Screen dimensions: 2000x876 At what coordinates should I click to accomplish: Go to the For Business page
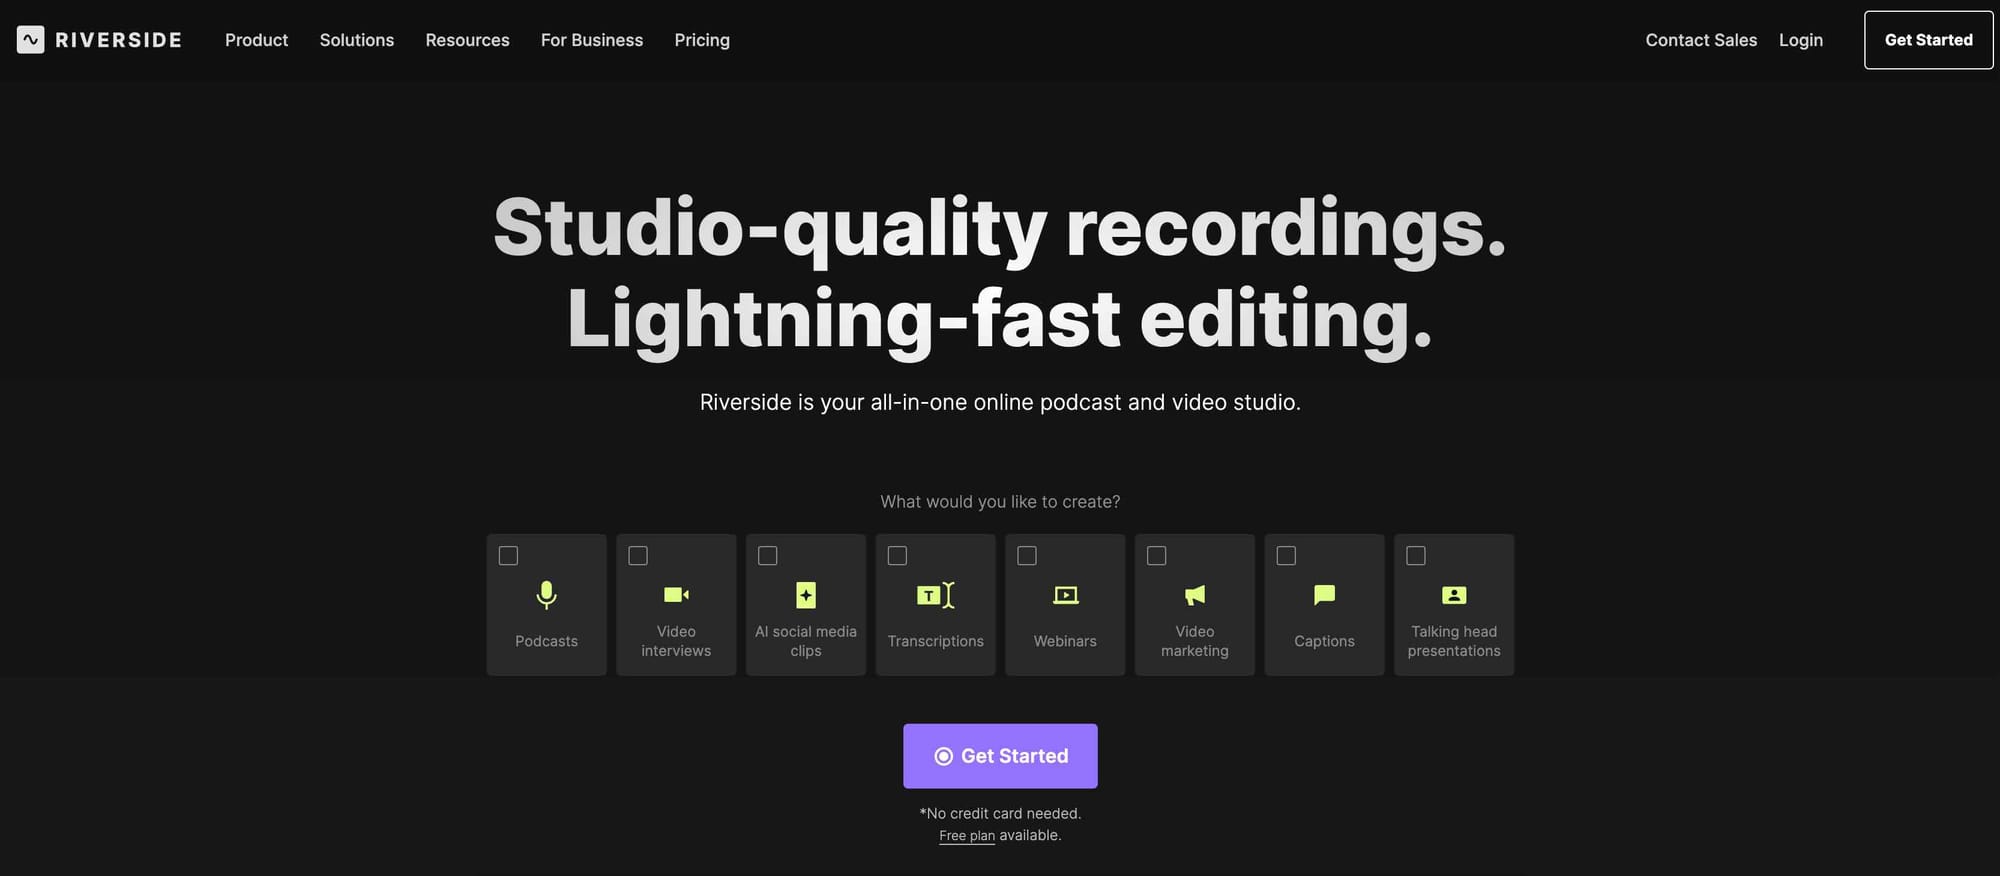(x=592, y=40)
